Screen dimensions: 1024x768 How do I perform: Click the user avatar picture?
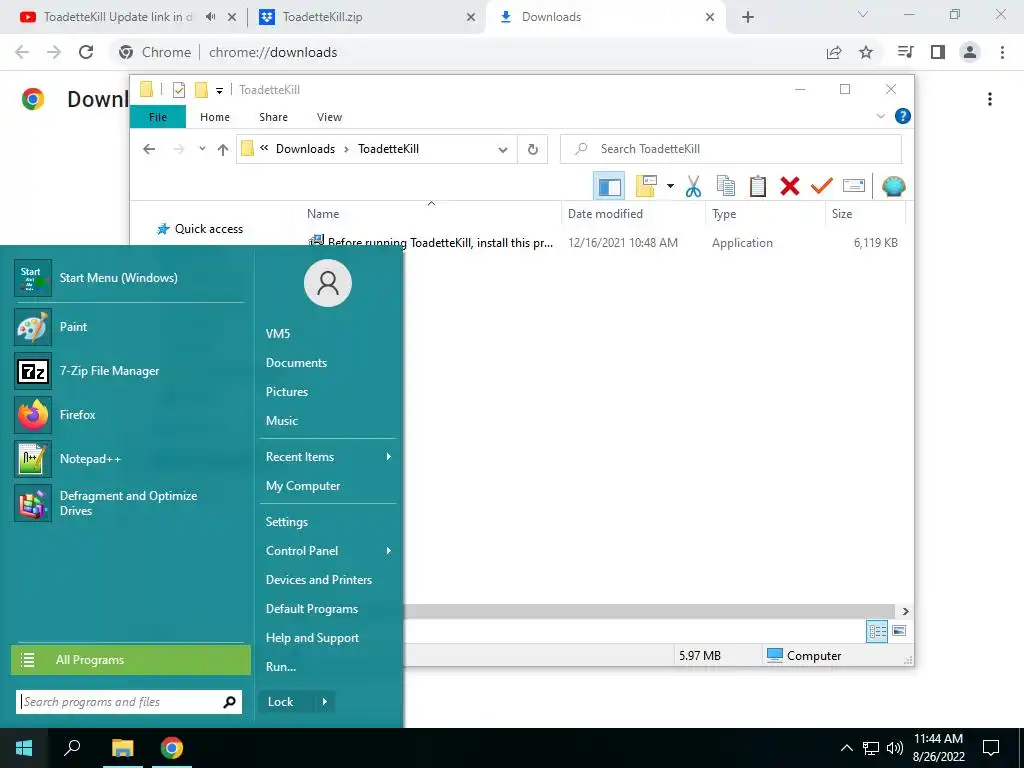[x=328, y=283]
